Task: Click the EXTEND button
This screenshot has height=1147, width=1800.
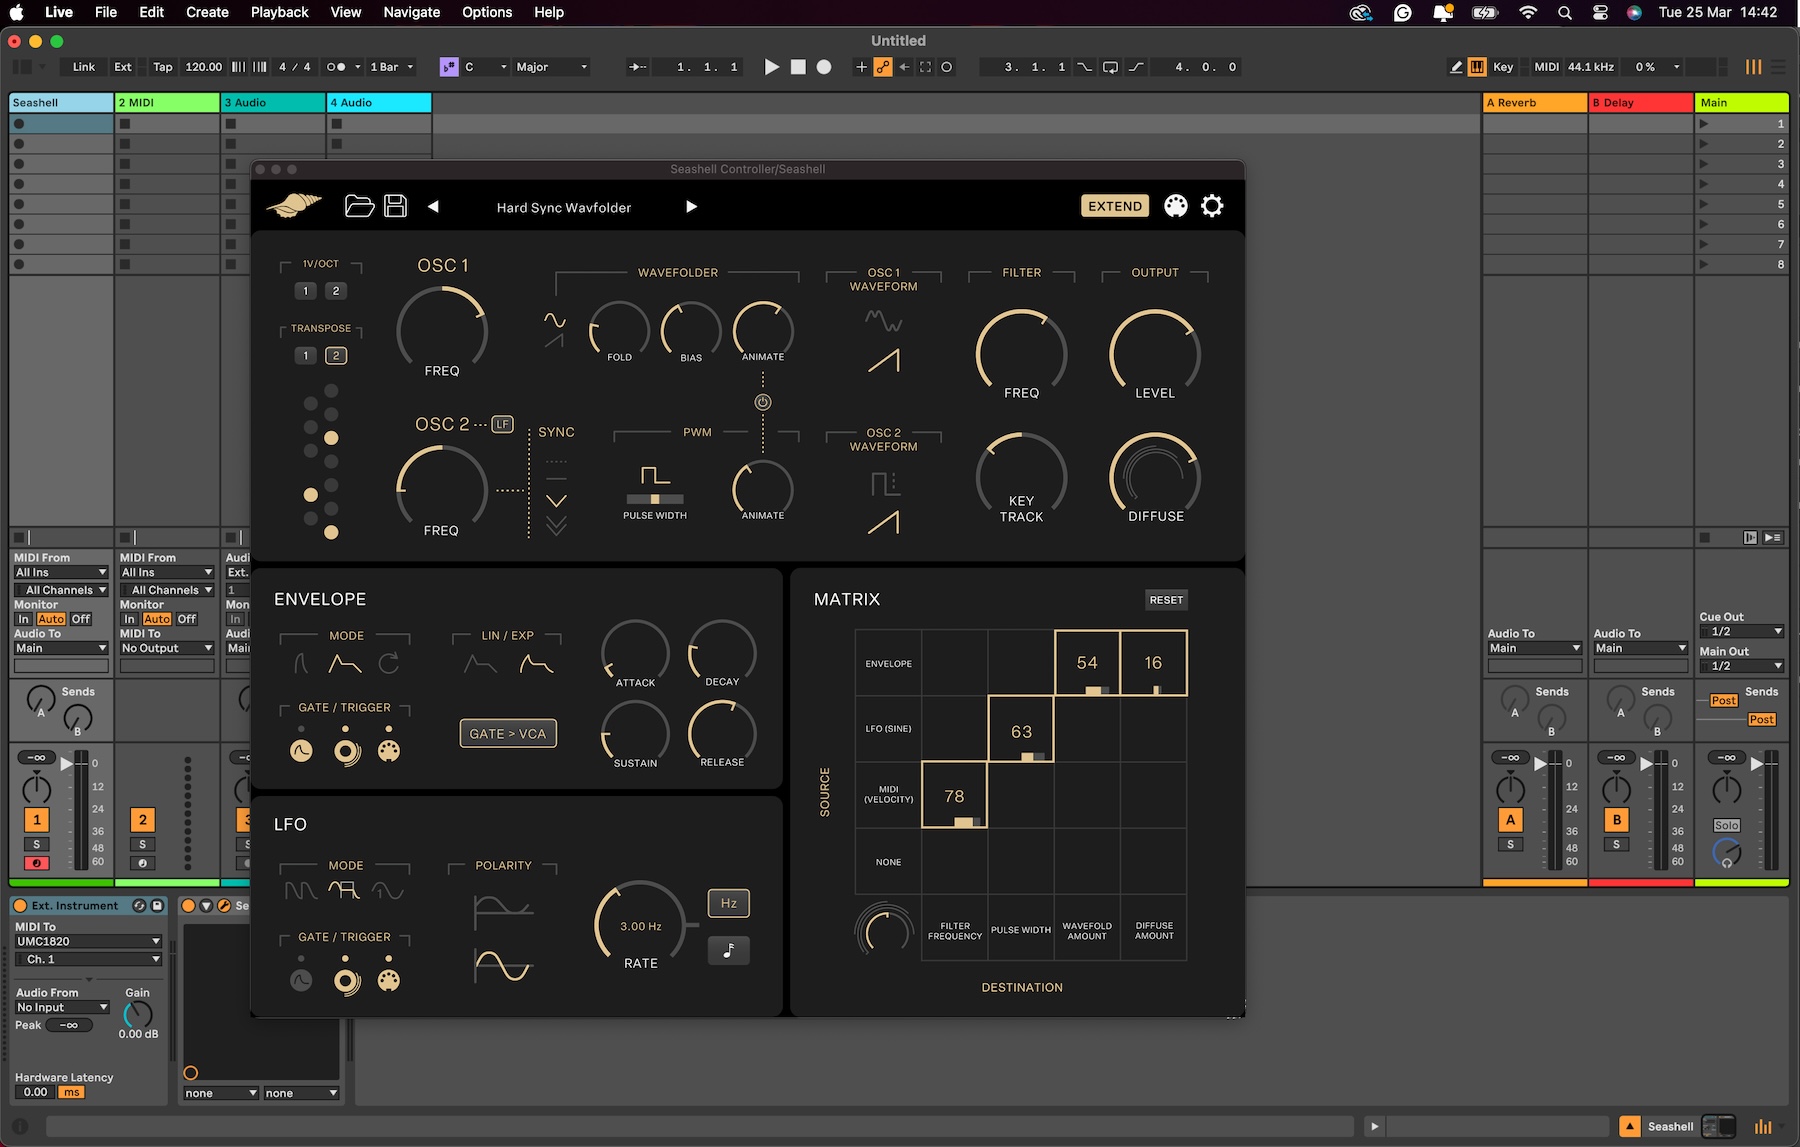Action: pyautogui.click(x=1115, y=206)
